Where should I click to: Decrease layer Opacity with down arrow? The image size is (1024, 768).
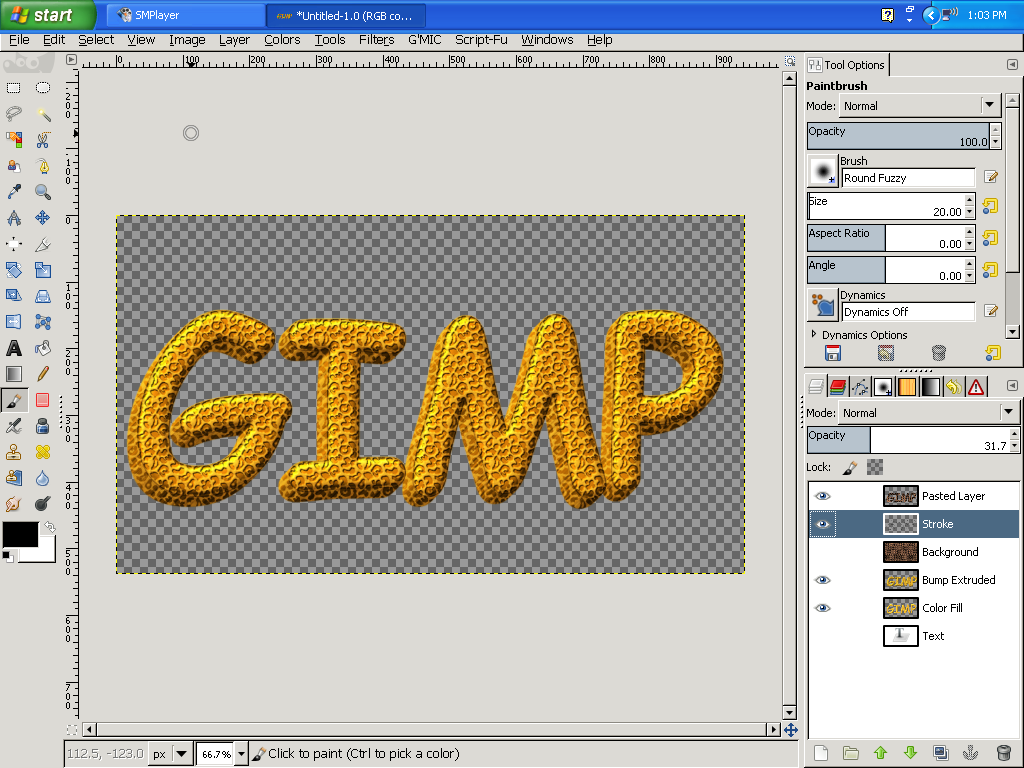click(x=1014, y=447)
